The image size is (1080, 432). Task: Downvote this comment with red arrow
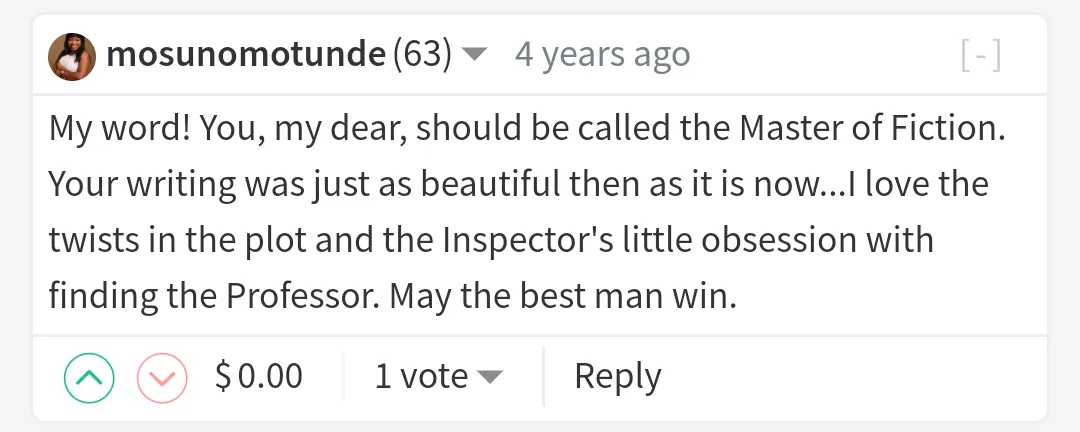point(164,377)
